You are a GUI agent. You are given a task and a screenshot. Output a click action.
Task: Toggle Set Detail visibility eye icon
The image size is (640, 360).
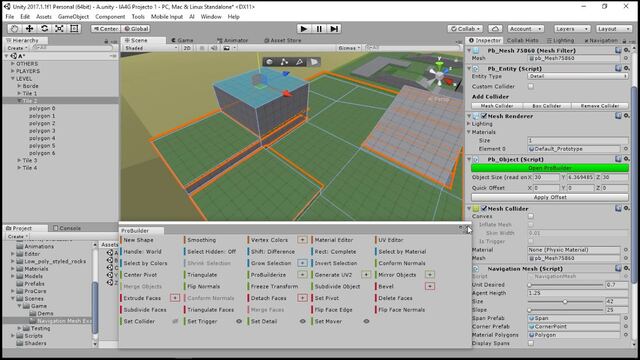coord(302,321)
